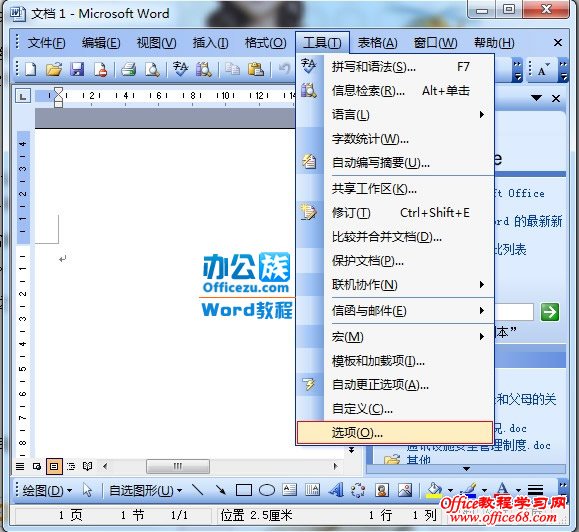This screenshot has width=579, height=532.
Task: Apply the Fill Color bucket
Action: (434, 490)
